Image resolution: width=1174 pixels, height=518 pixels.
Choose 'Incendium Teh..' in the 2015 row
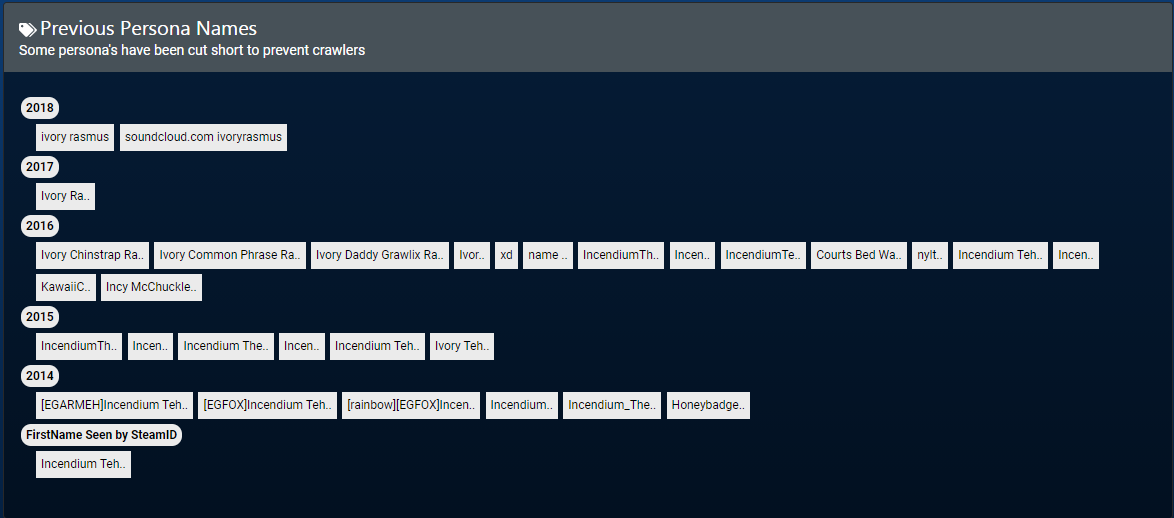377,346
